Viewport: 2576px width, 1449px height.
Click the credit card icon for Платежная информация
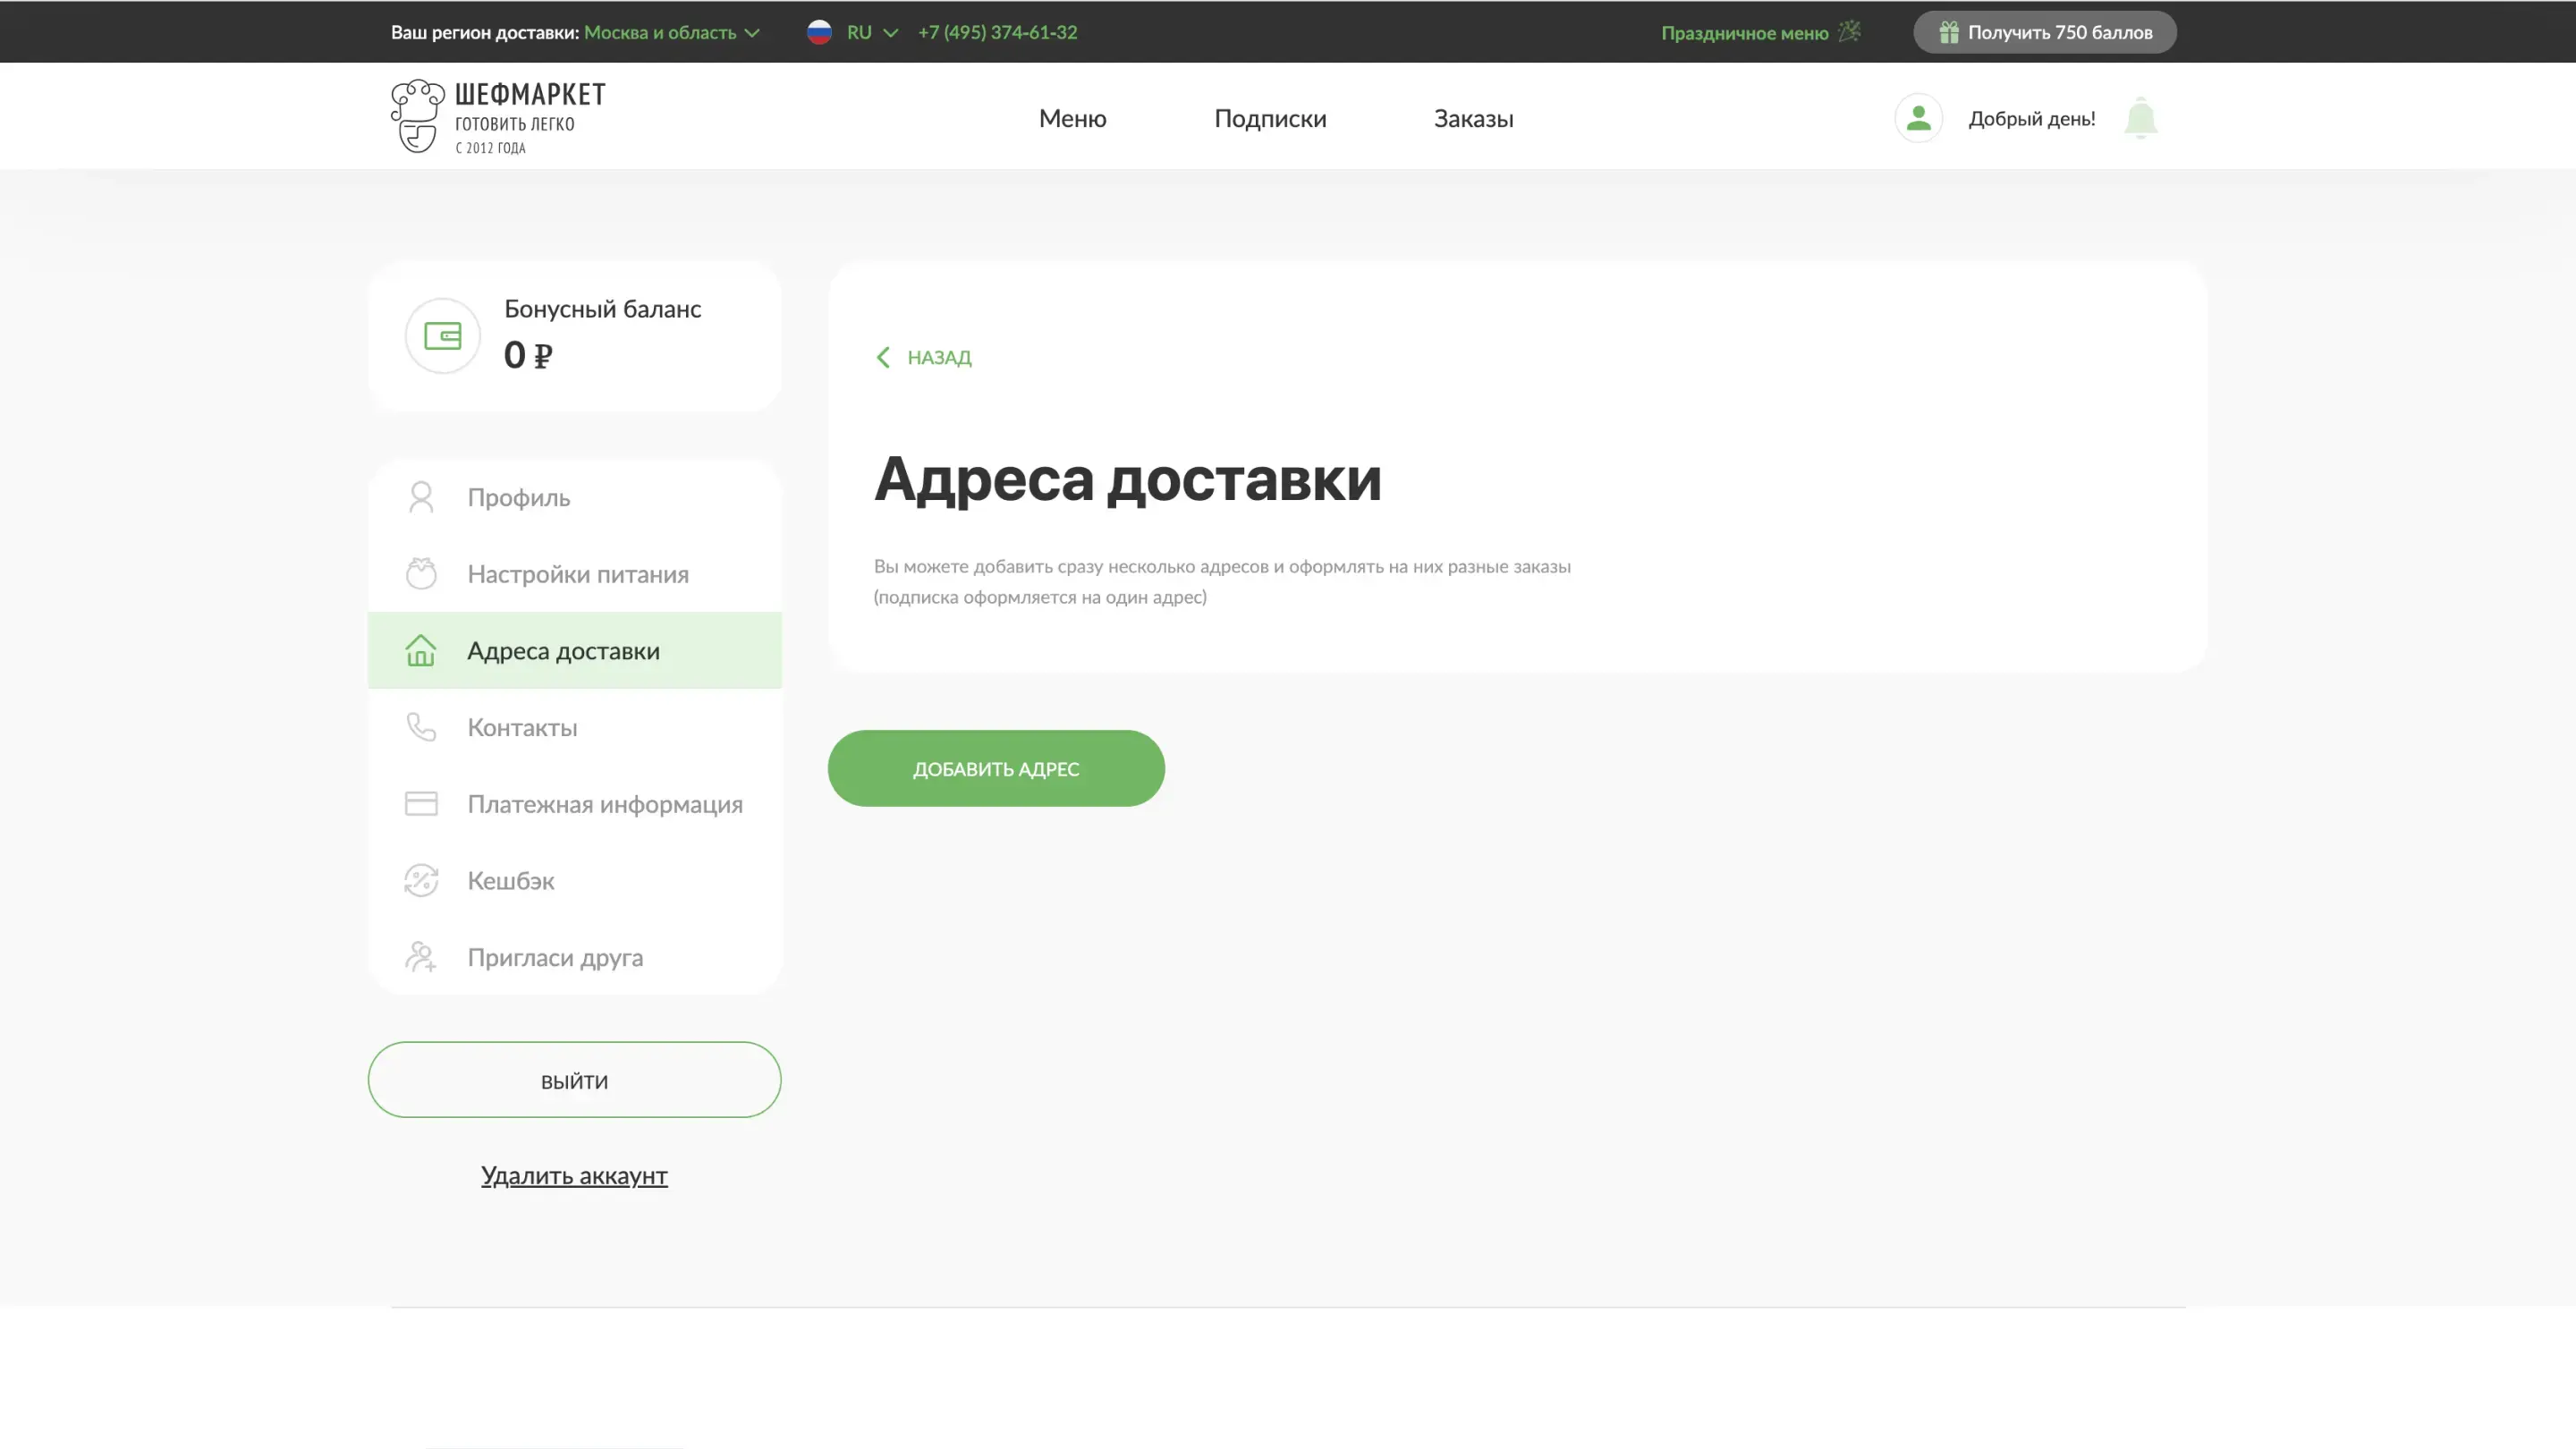tap(420, 804)
